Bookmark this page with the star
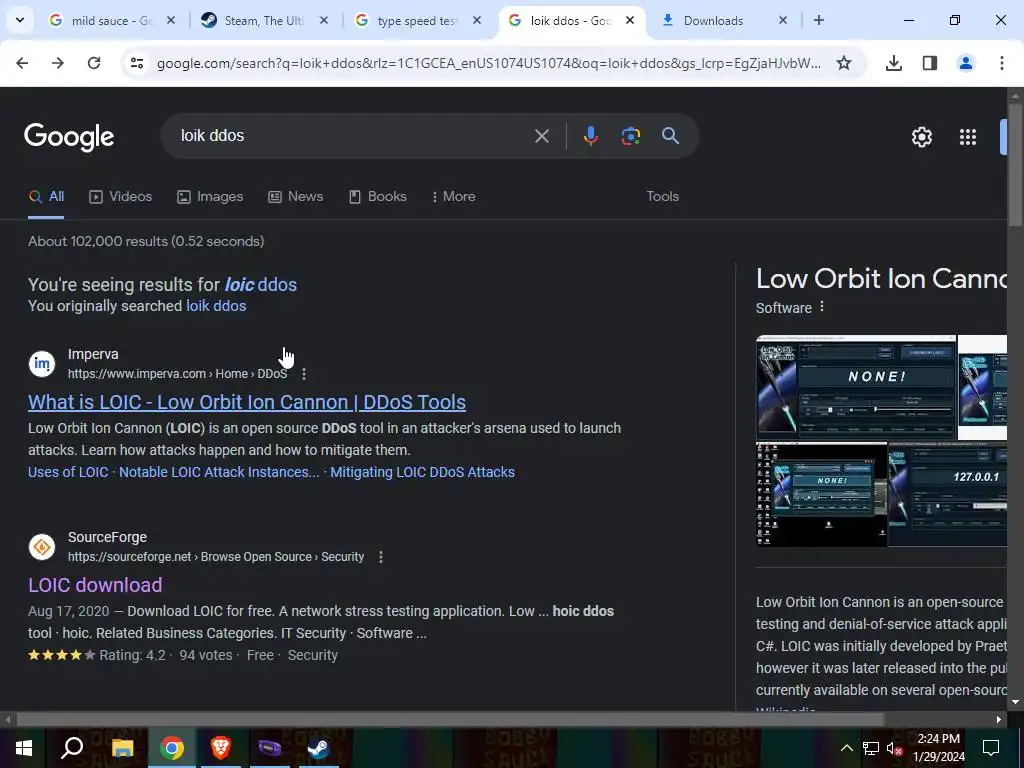Viewport: 1024px width, 768px height. pyautogui.click(x=844, y=63)
